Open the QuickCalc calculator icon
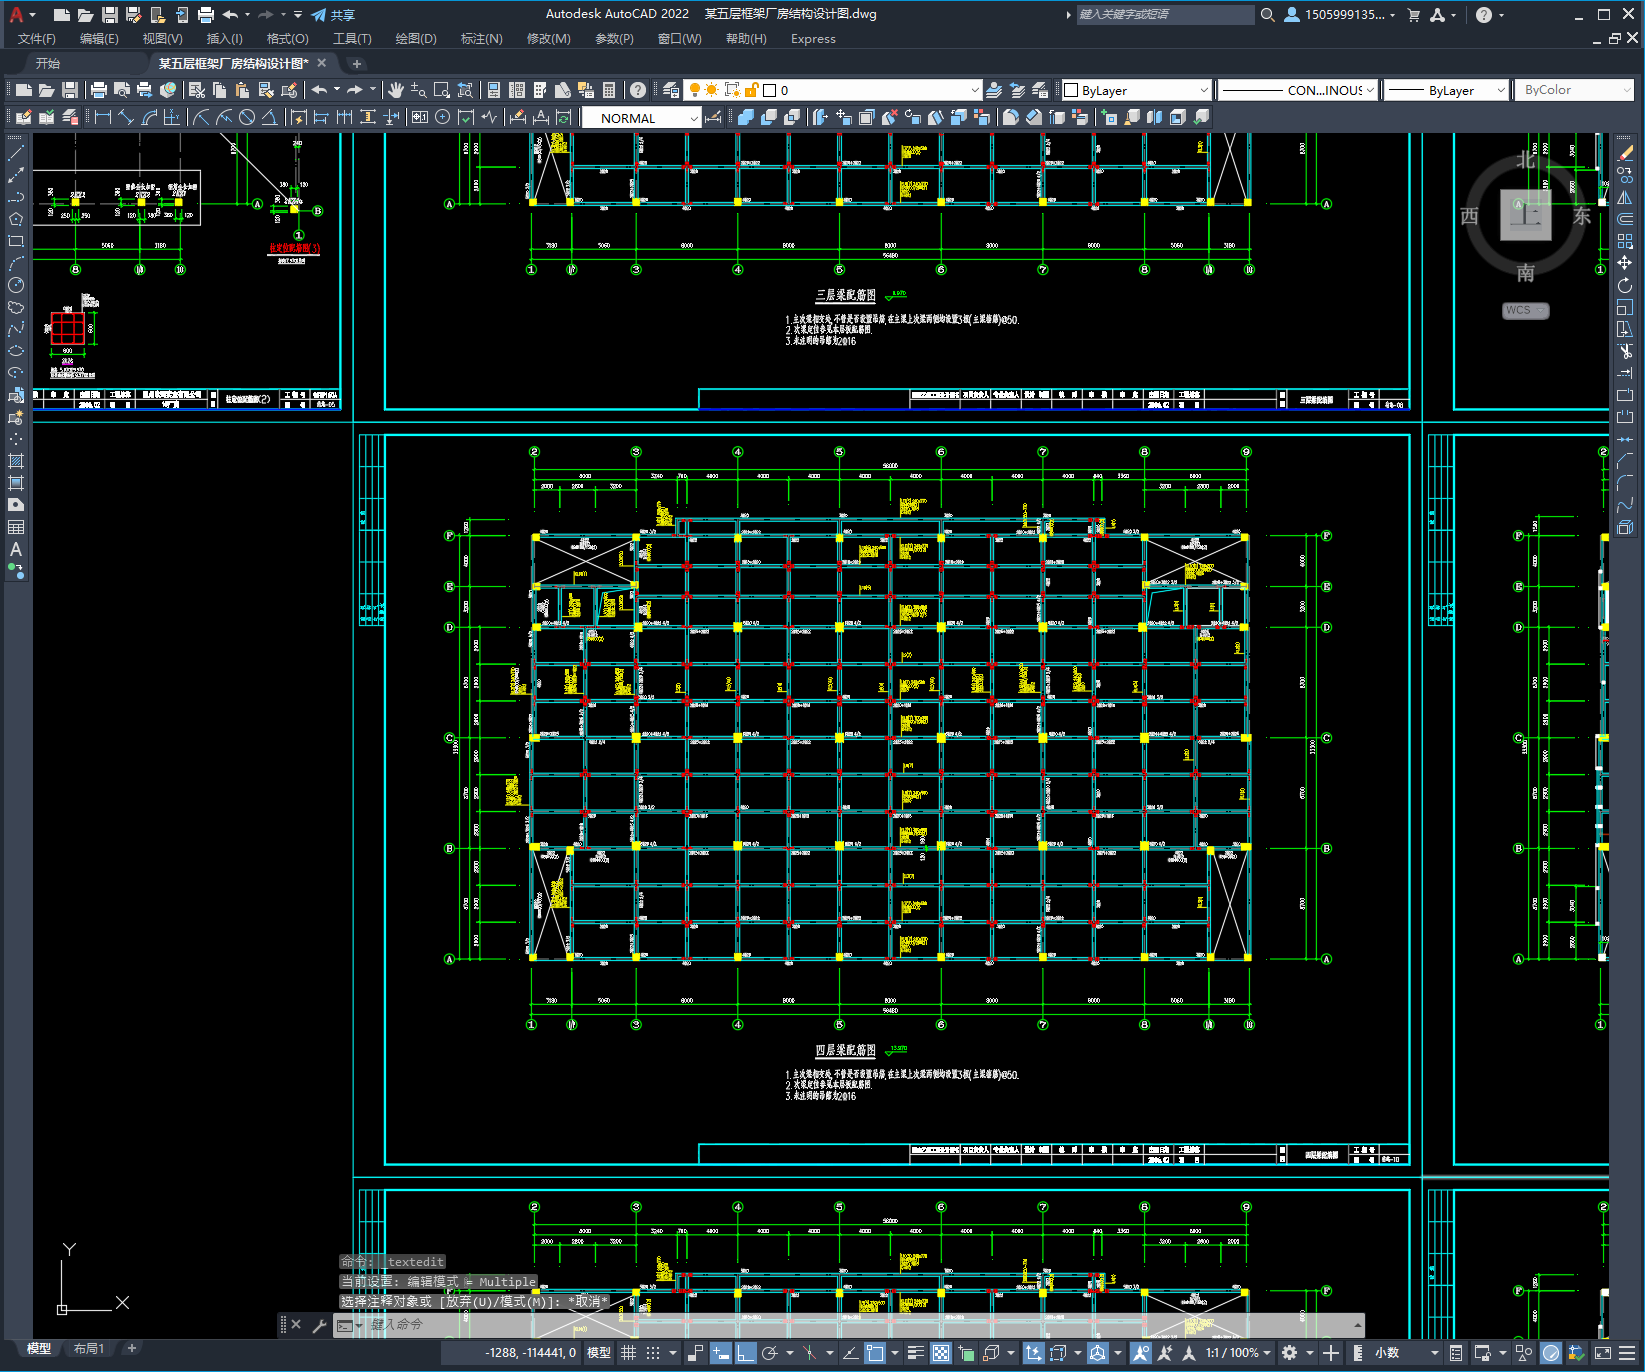Screen dimensions: 1645x1372 (x=609, y=90)
